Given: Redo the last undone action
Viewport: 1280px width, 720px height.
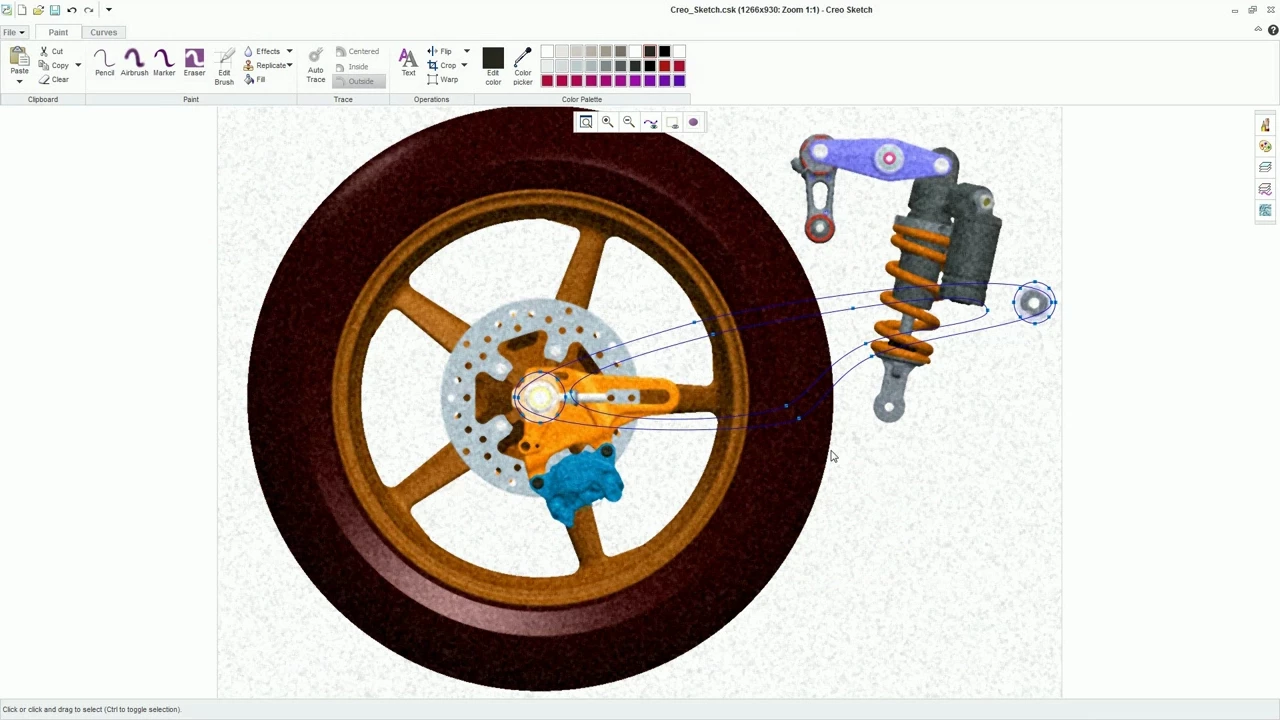Looking at the screenshot, I should pyautogui.click(x=88, y=10).
